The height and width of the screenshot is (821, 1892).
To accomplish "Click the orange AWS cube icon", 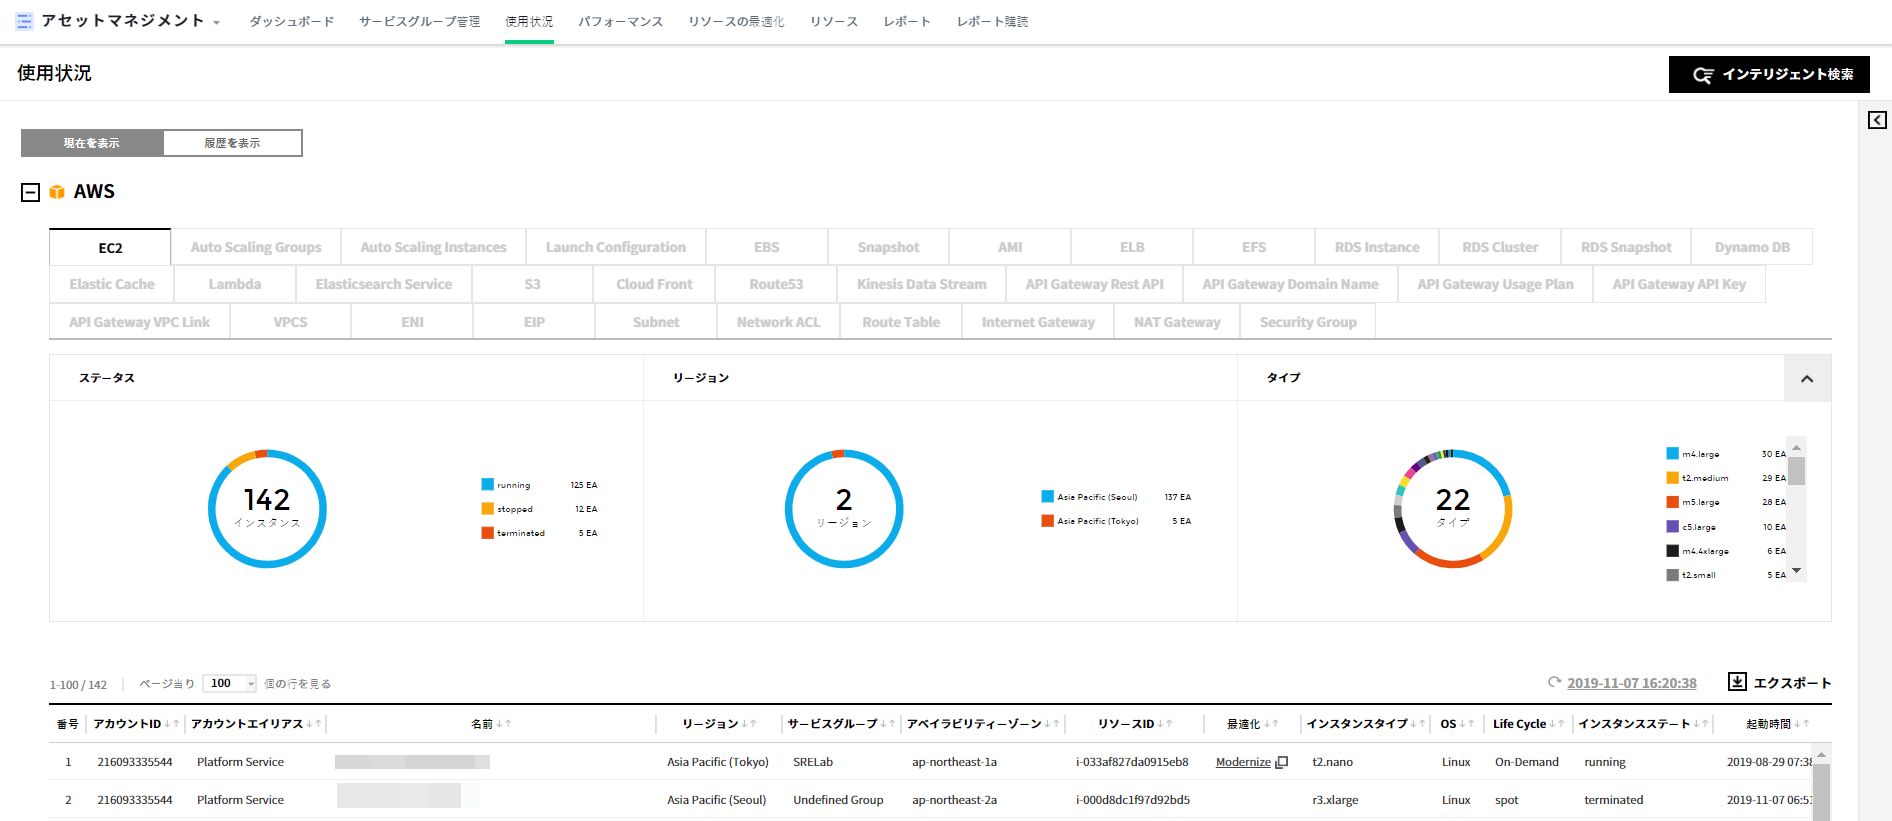I will tap(57, 192).
